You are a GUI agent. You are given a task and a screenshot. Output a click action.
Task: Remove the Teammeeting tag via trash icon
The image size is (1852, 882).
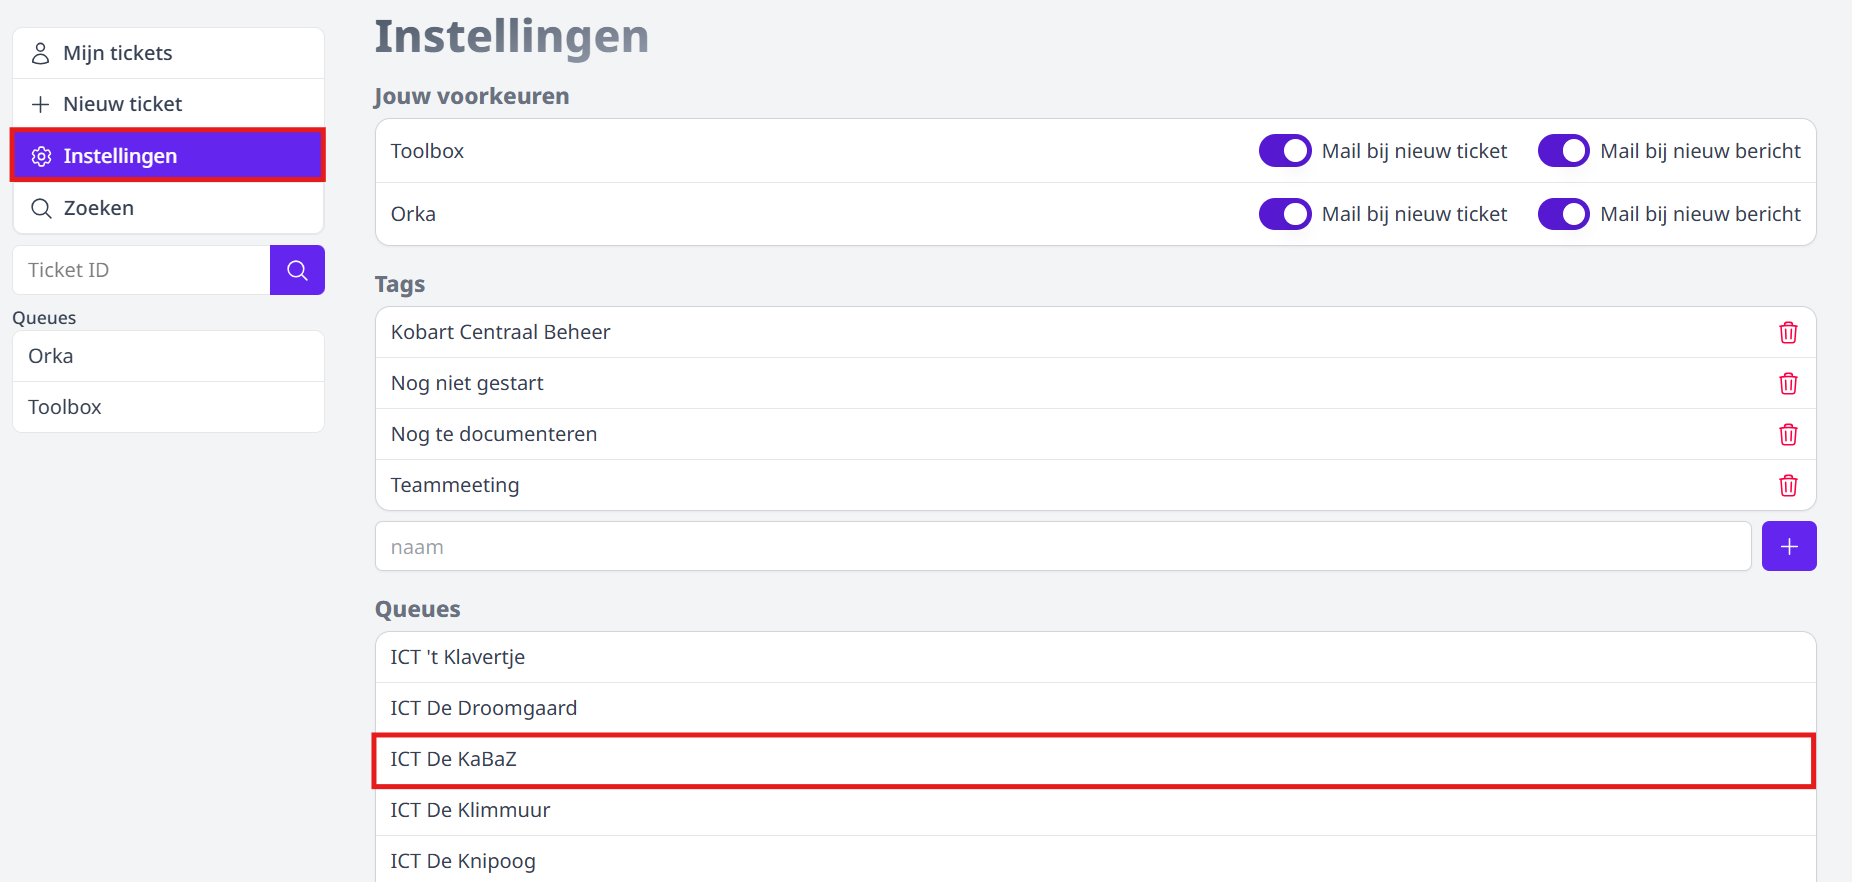coord(1789,485)
